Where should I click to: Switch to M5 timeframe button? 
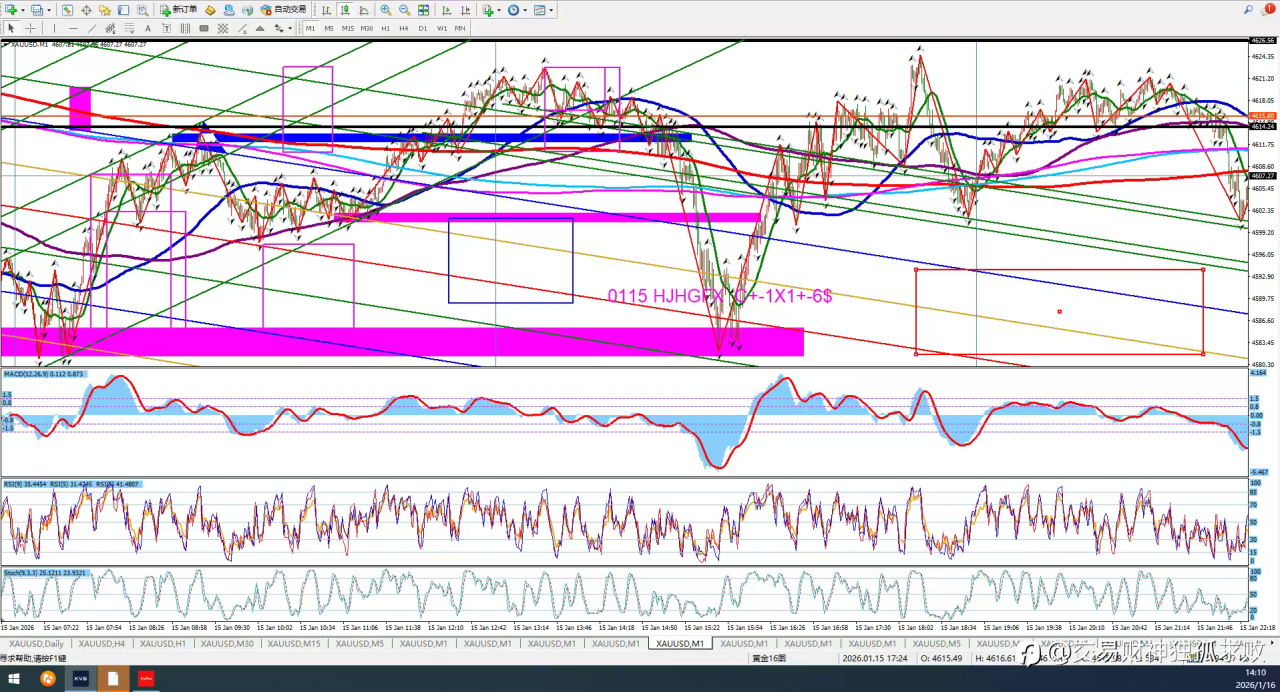click(x=329, y=28)
